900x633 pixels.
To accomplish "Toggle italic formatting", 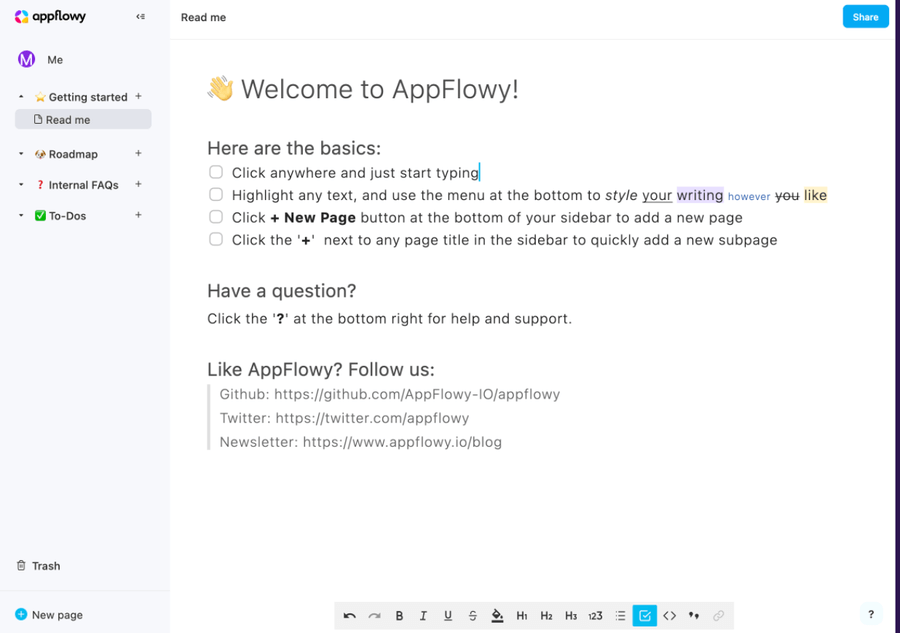I will (x=423, y=616).
